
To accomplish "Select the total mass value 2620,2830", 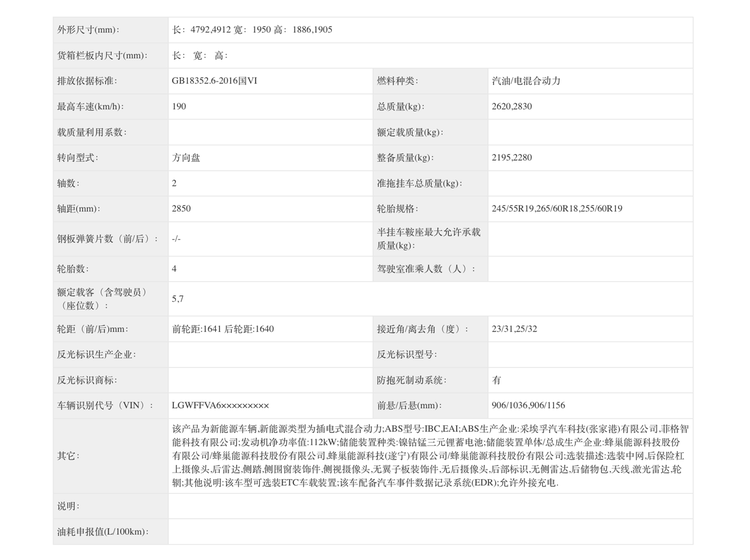I will [512, 106].
